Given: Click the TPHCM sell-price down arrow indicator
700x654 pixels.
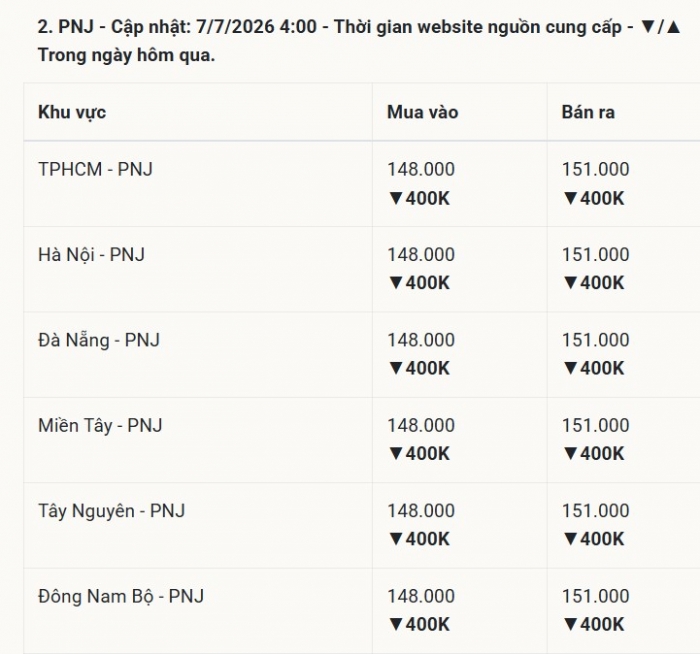Looking at the screenshot, I should pyautogui.click(x=571, y=198).
